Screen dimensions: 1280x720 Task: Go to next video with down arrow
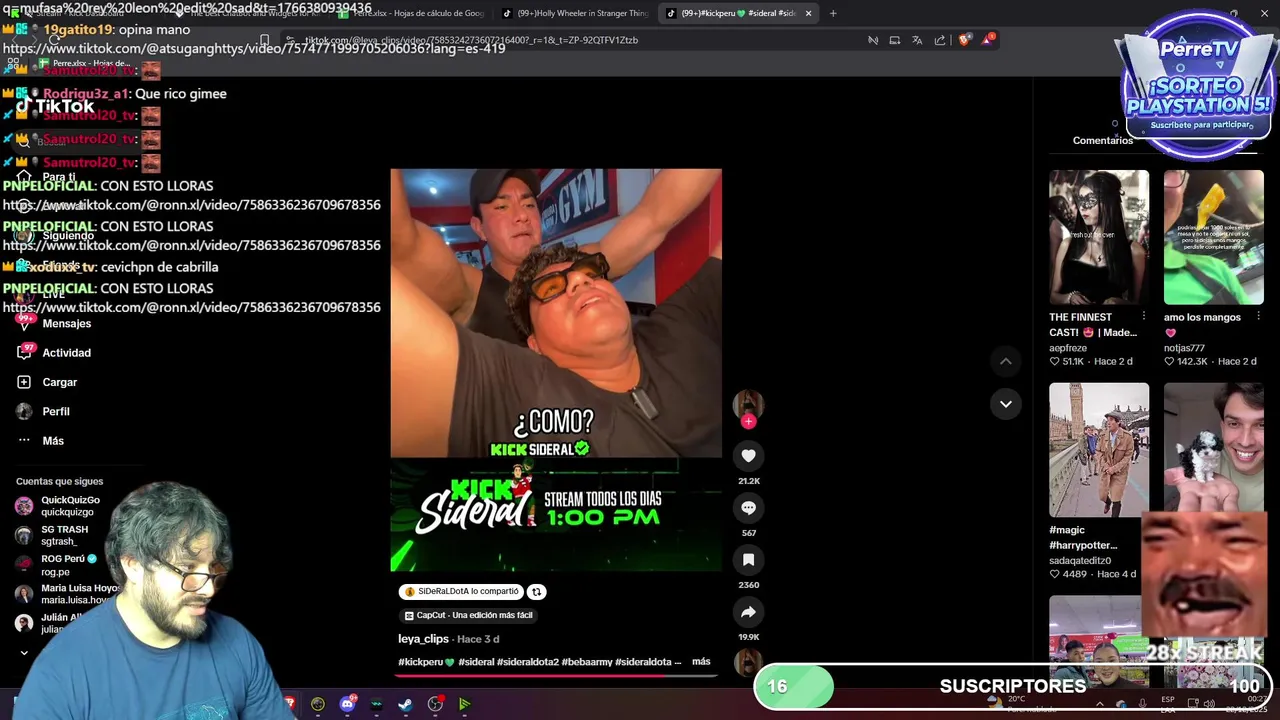(x=1006, y=404)
